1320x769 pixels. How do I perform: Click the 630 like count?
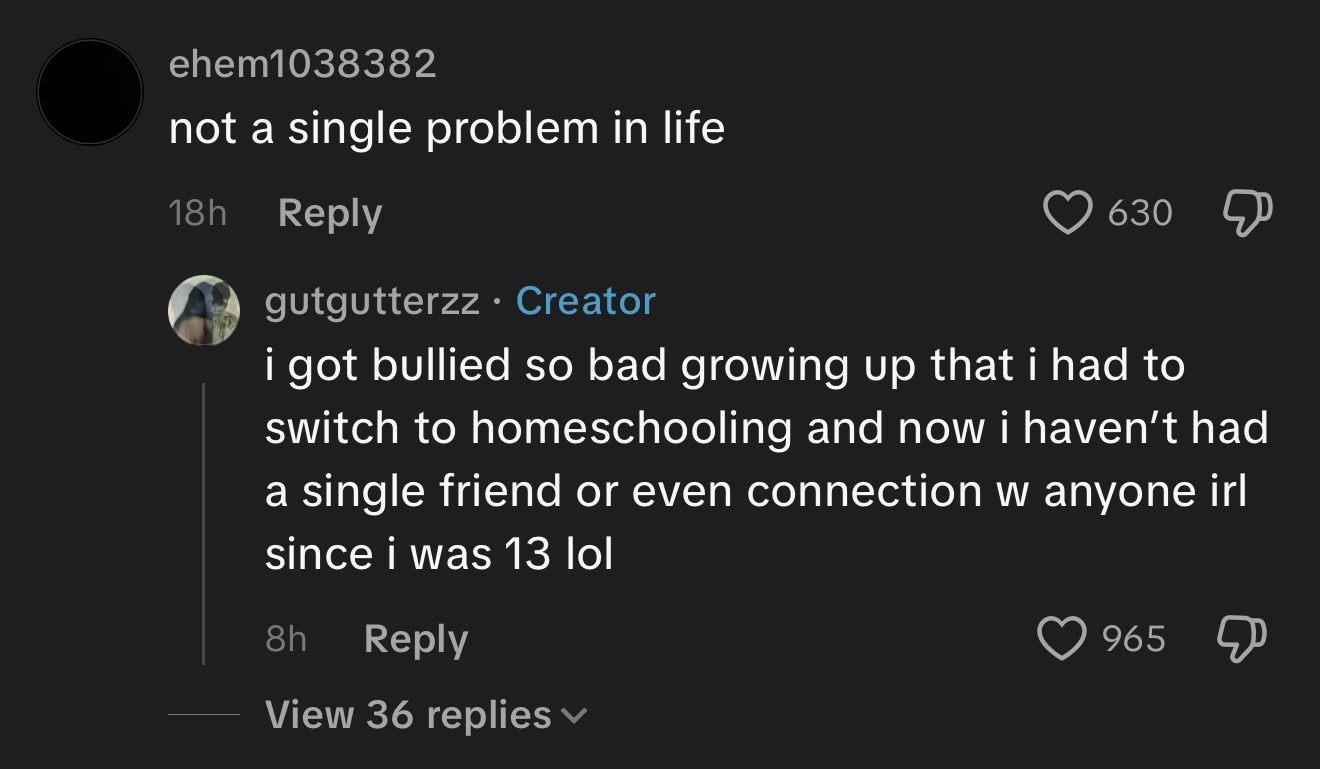tap(1140, 213)
